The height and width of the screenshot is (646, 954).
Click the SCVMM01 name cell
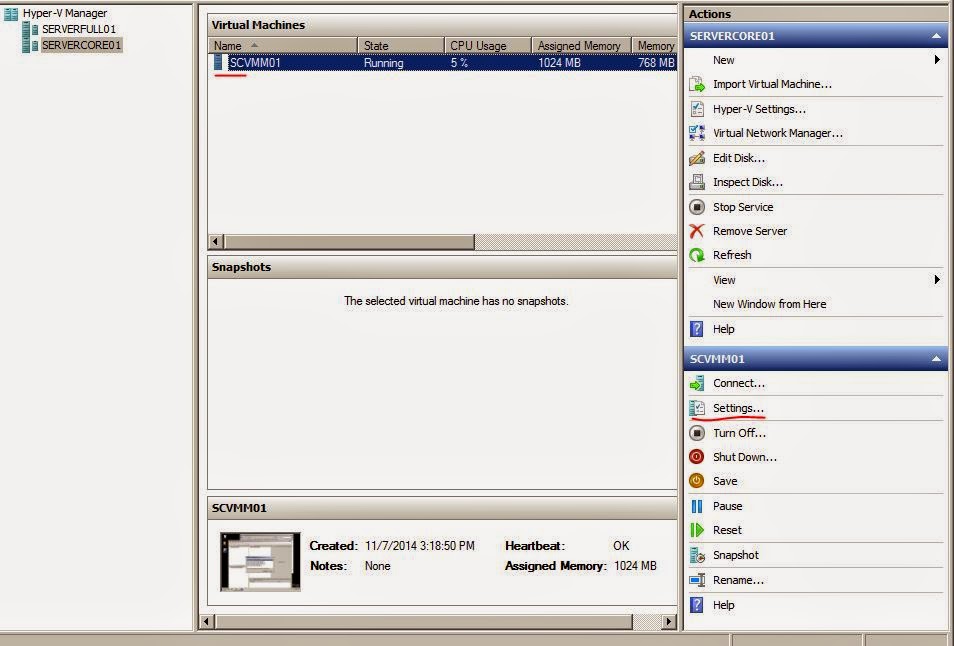[255, 63]
